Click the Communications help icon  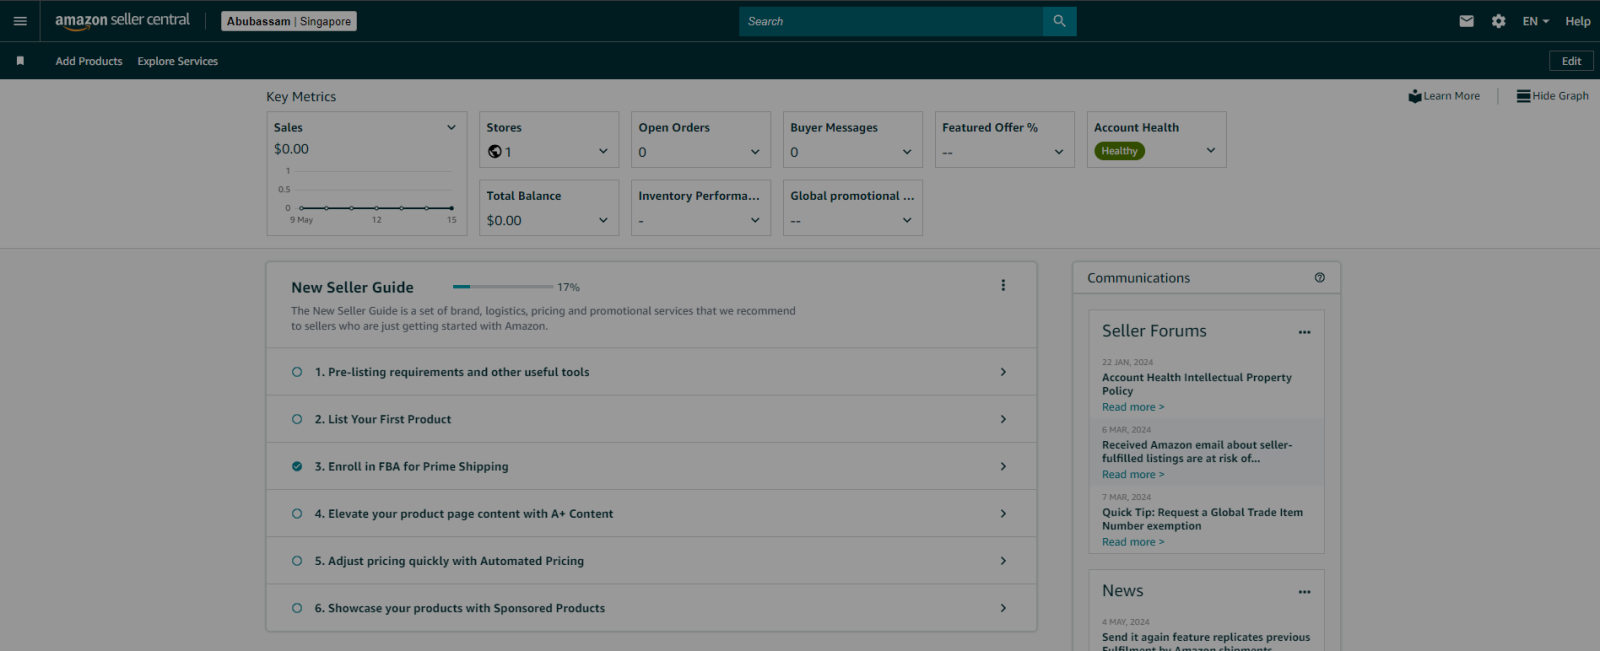click(1319, 278)
